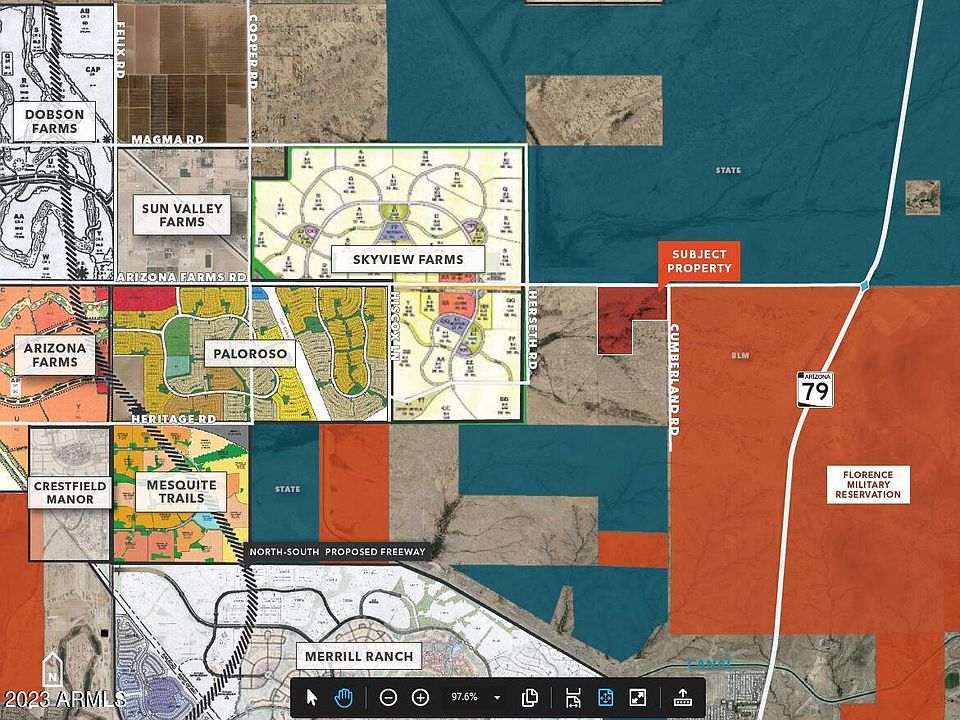Image resolution: width=960 pixels, height=720 pixels.
Task: Click the toolbar upload/dock icon
Action: click(x=681, y=697)
